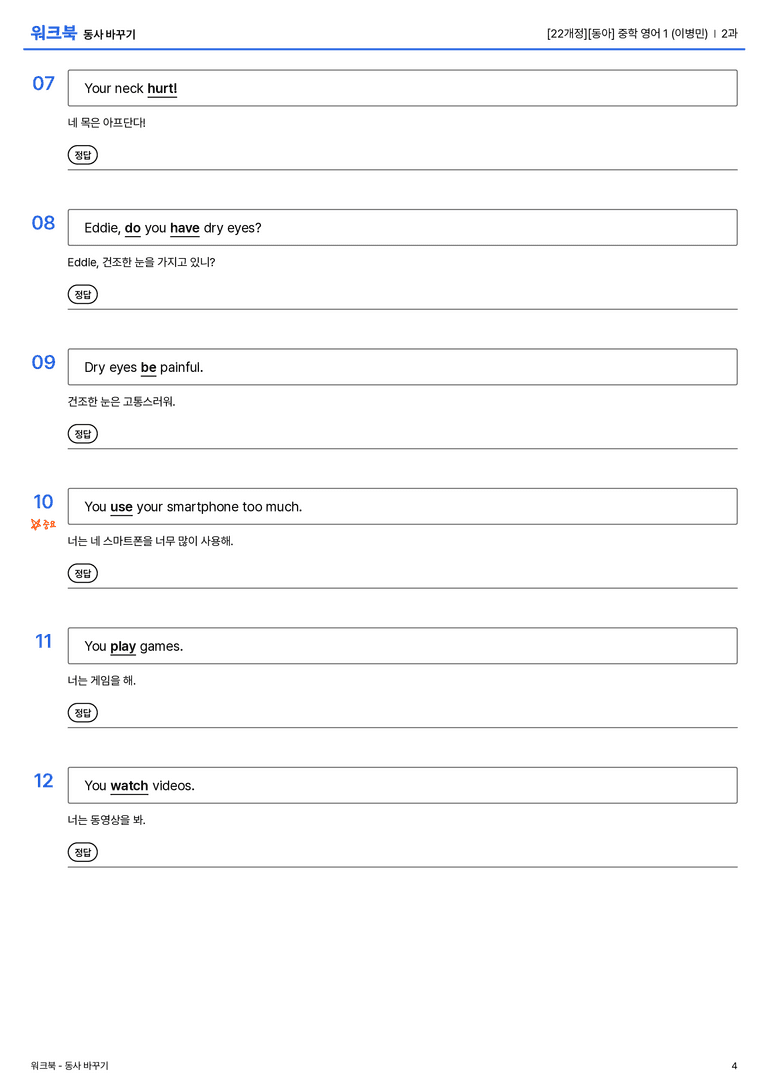Click the red 중요 star icon
The height and width of the screenshot is (1087, 768).
click(x=36, y=524)
